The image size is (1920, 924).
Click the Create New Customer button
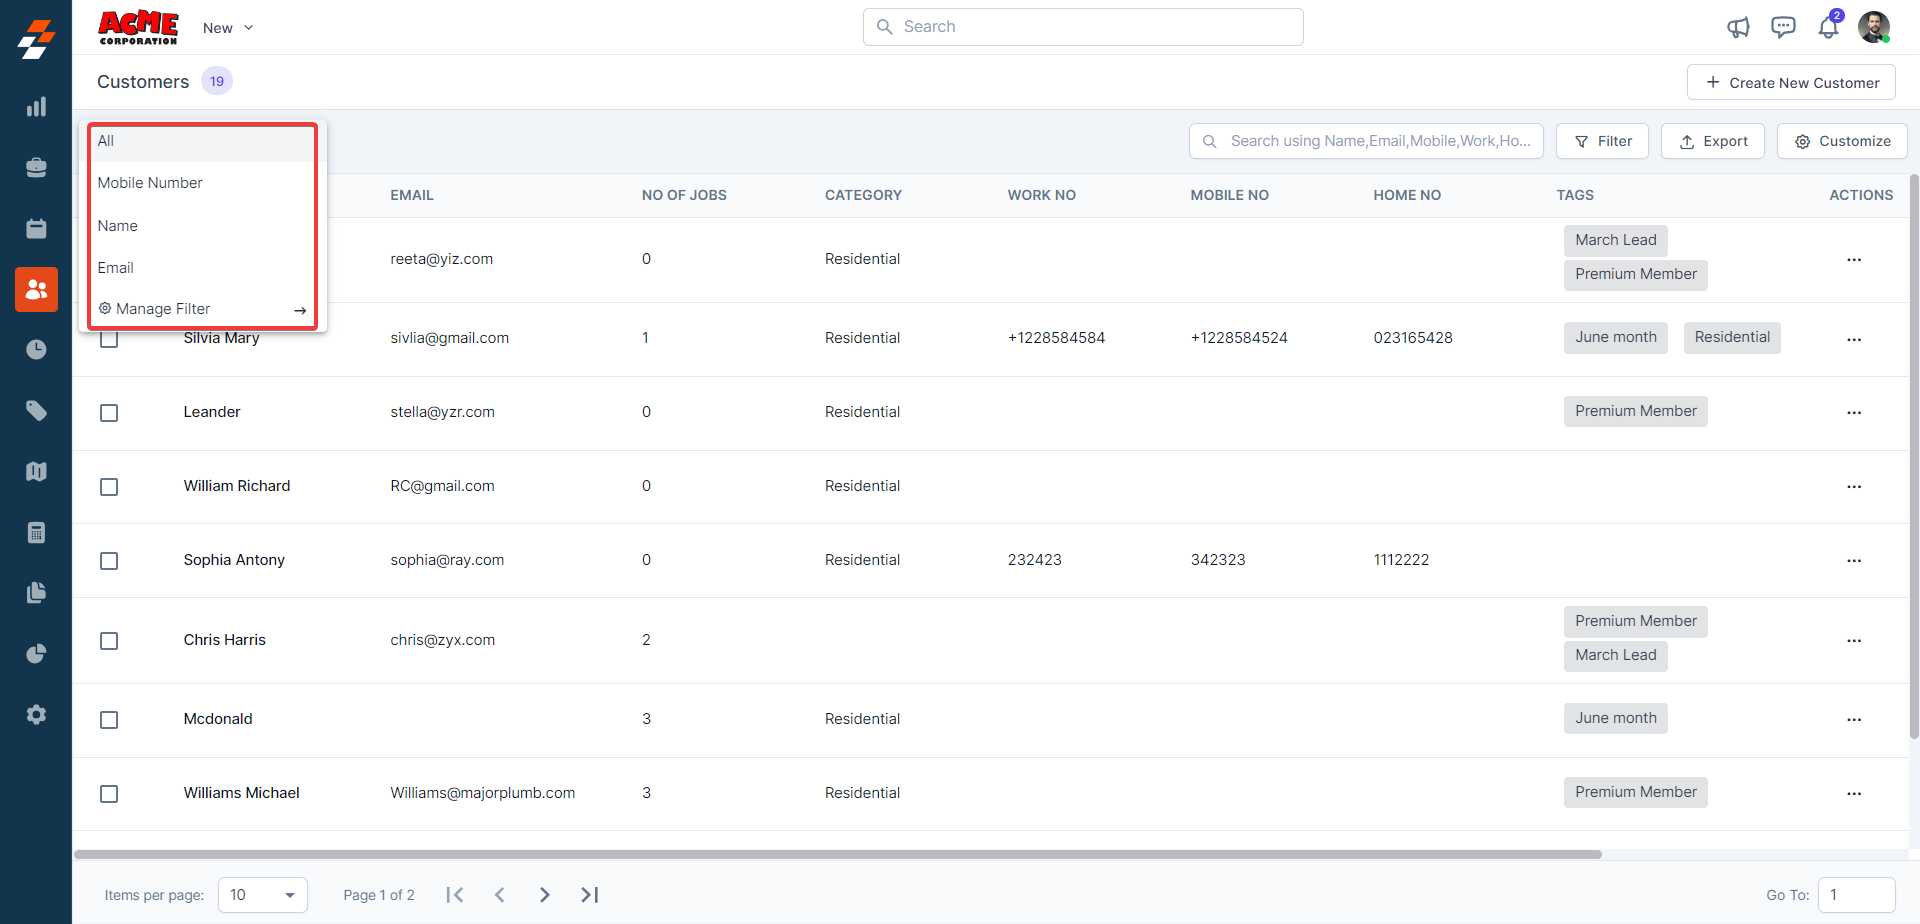tap(1791, 83)
